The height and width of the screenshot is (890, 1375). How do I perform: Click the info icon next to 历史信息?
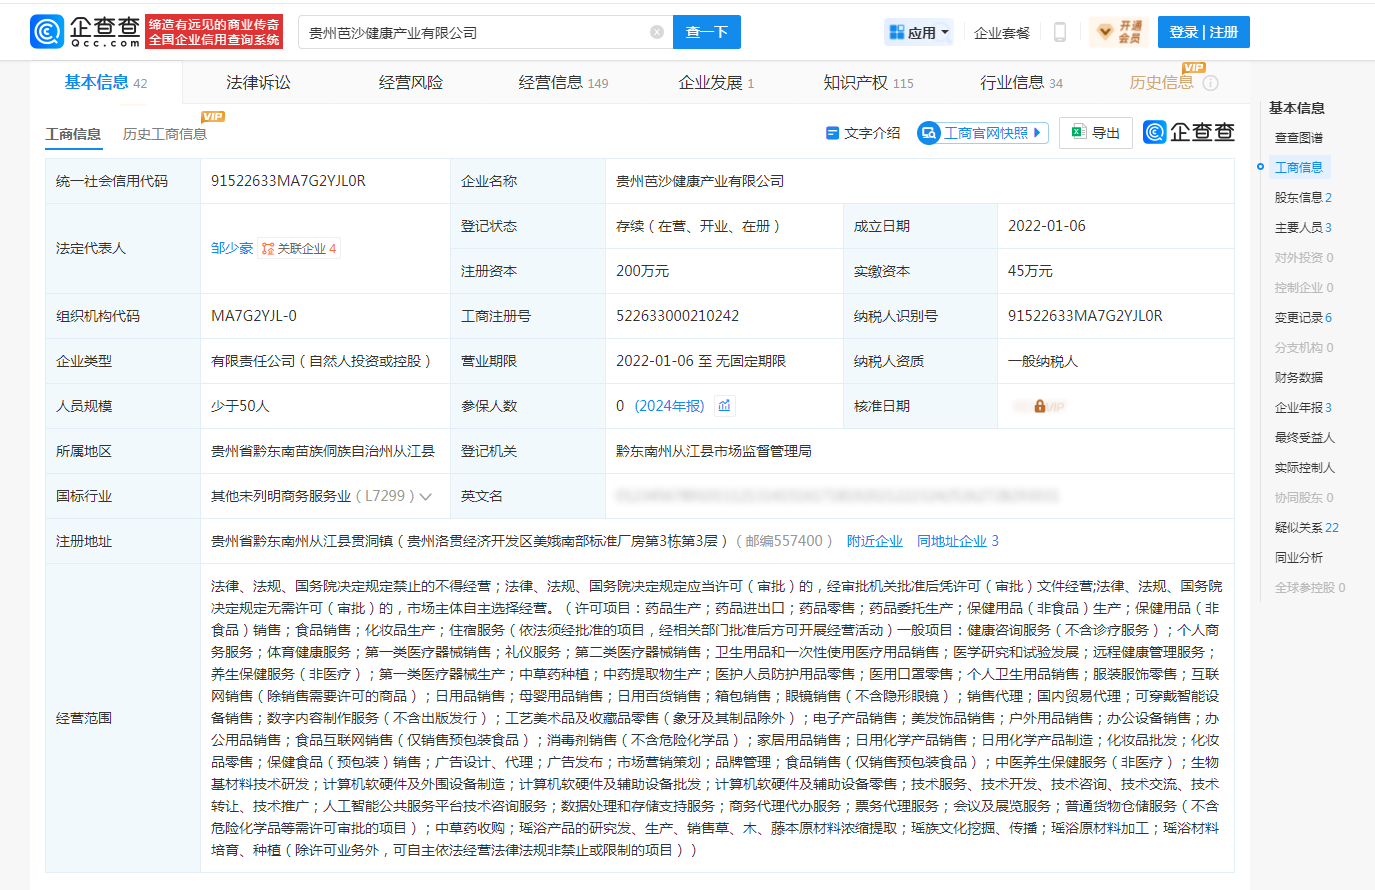coord(1210,83)
